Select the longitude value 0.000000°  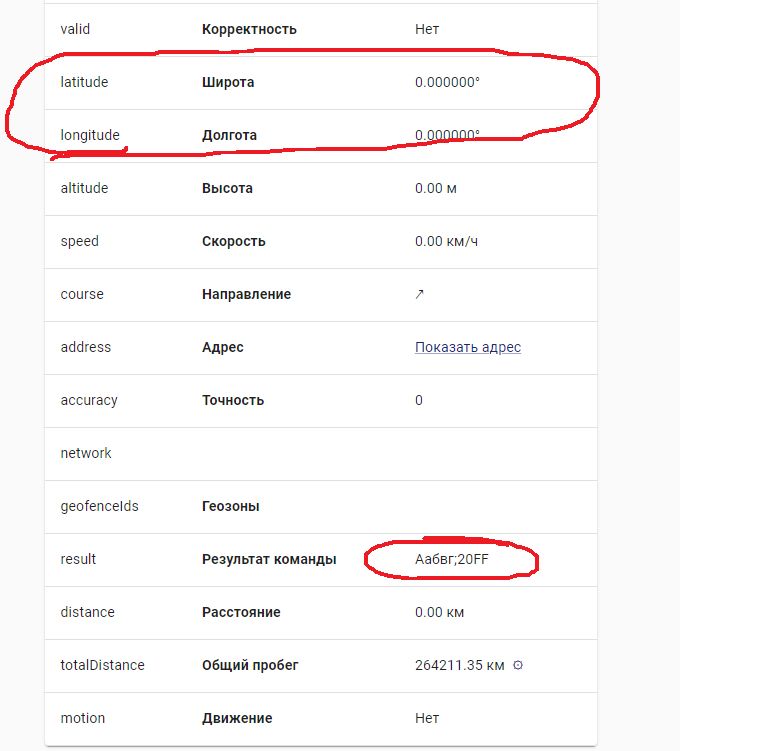pos(447,135)
